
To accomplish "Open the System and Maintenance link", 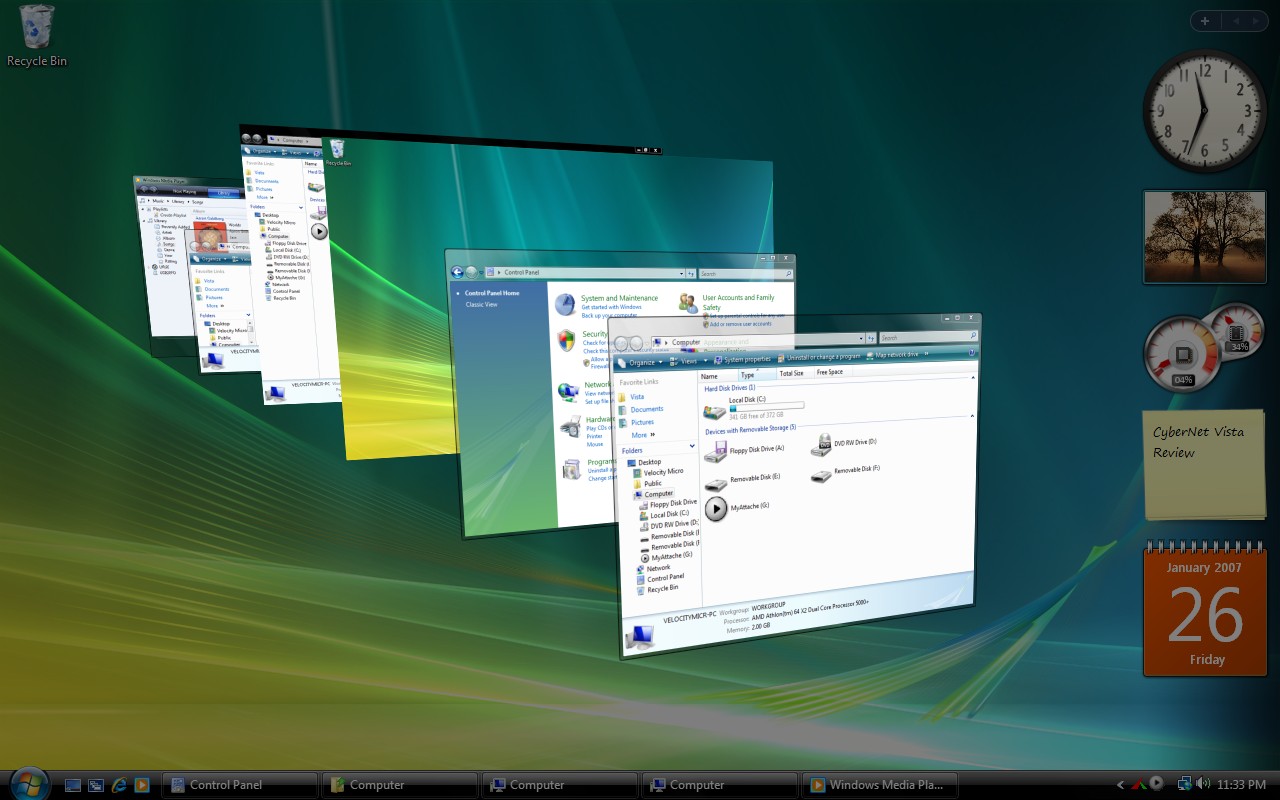I will (x=619, y=298).
